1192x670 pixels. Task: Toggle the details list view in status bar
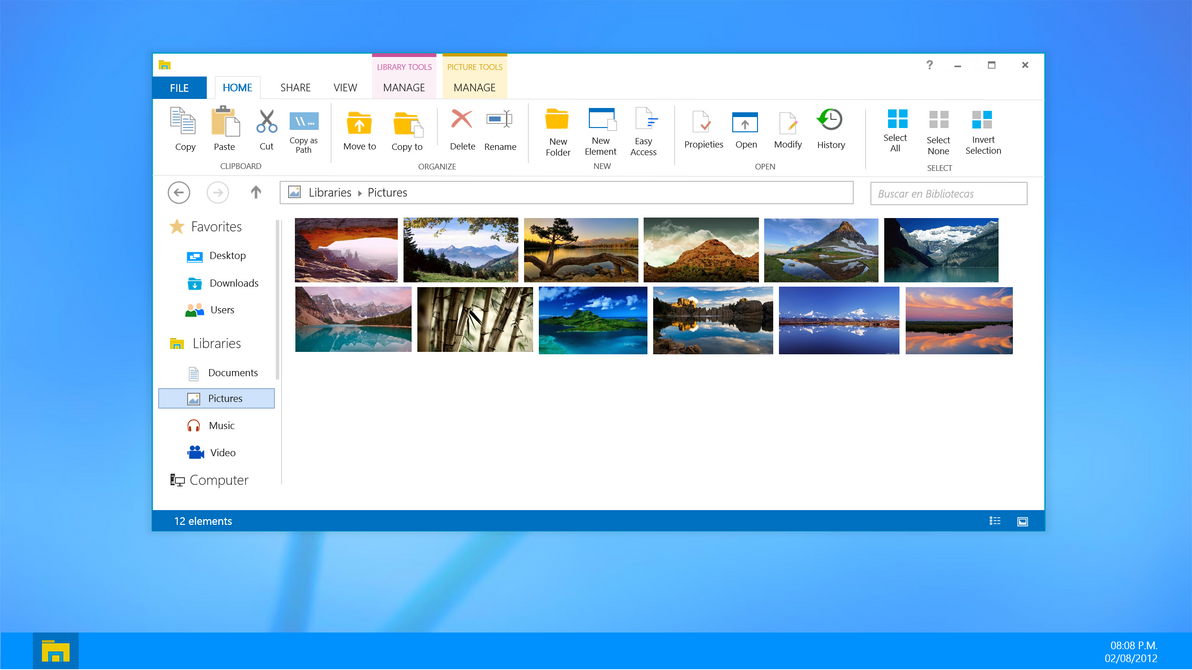994,520
